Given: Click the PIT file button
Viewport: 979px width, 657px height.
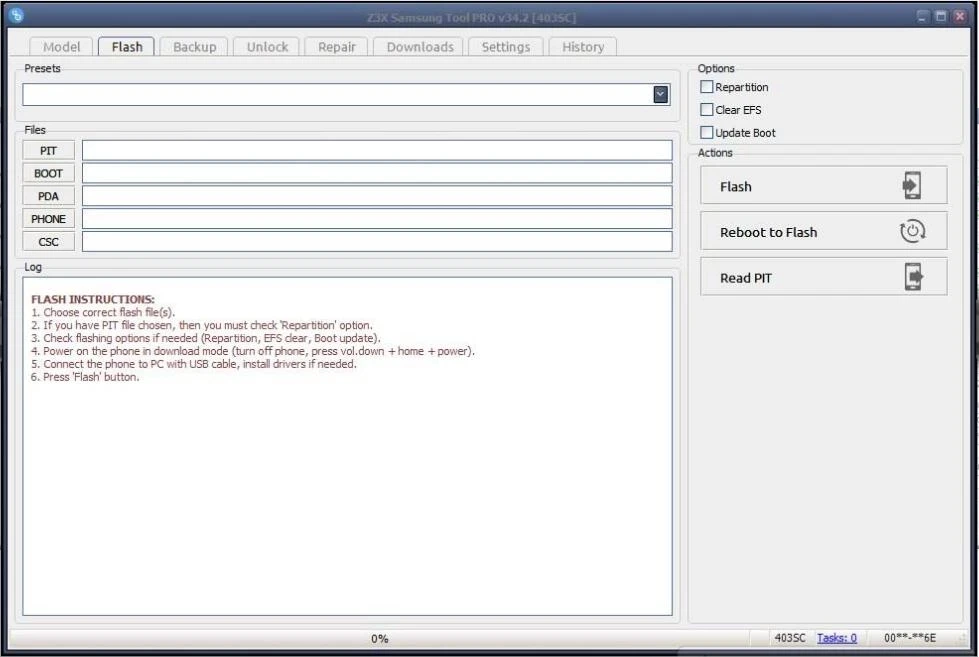Looking at the screenshot, I should point(48,151).
